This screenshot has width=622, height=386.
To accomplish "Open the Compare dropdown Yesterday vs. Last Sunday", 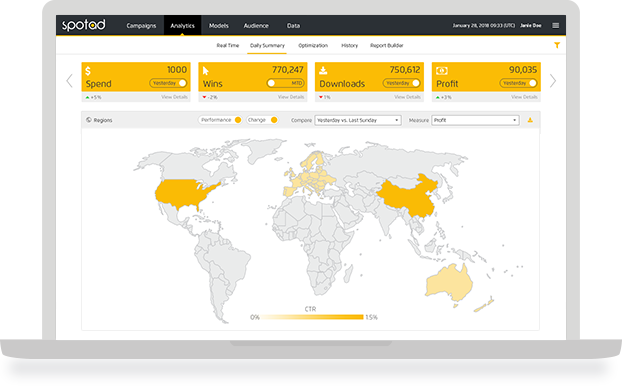I will 358,120.
